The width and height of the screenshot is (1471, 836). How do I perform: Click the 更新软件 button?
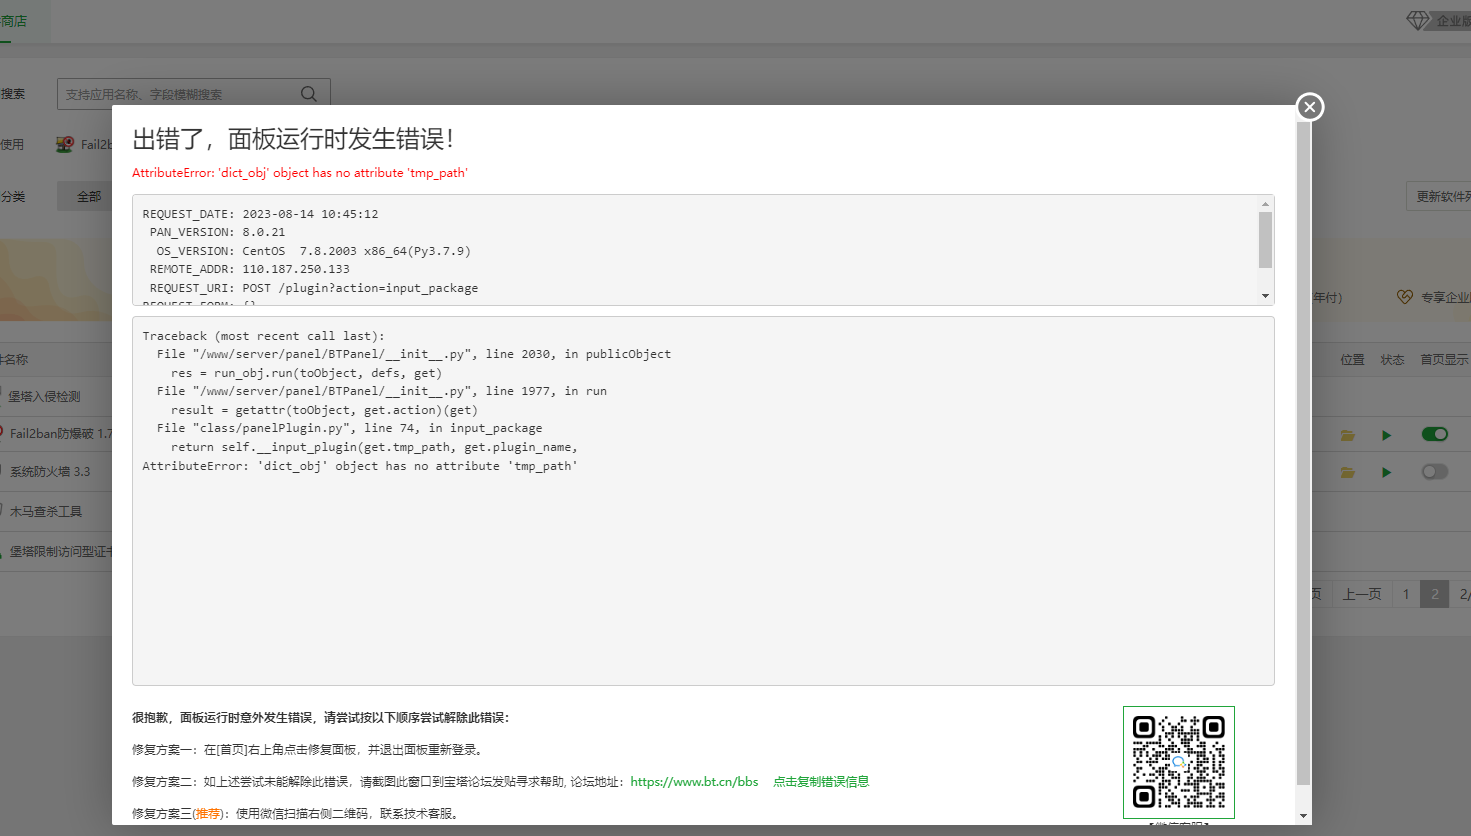(x=1440, y=197)
